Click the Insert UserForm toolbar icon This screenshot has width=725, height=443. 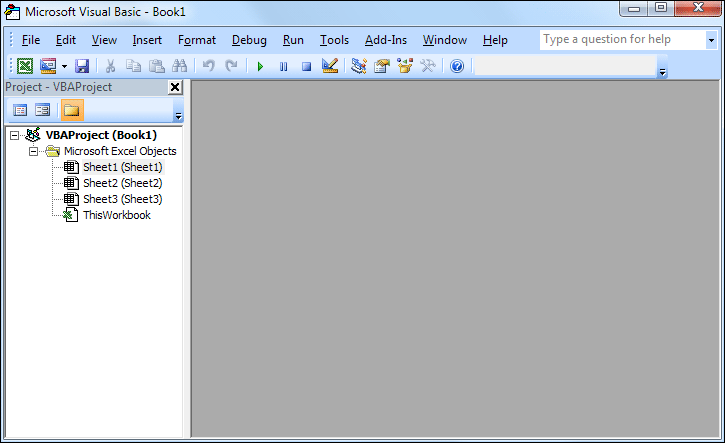click(48, 66)
